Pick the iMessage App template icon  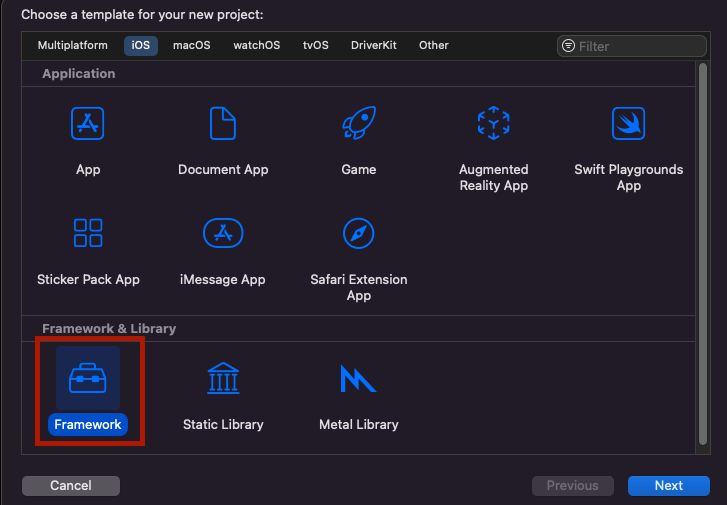pos(223,233)
